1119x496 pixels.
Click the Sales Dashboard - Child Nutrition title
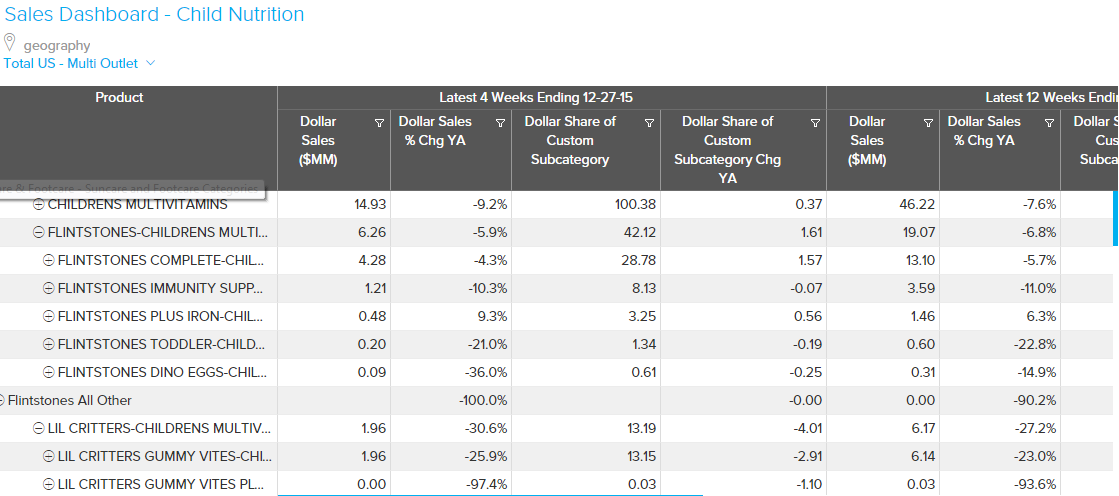(x=154, y=14)
